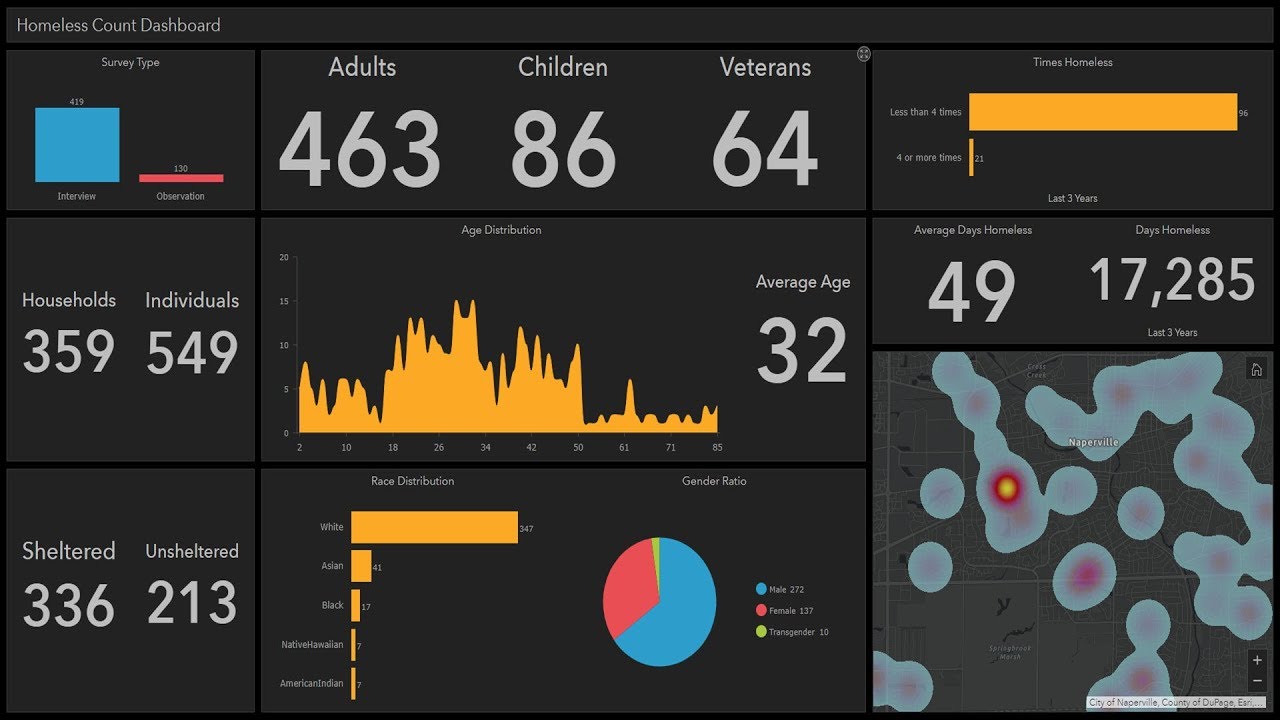This screenshot has width=1280, height=720.
Task: Click the map Home extent icon
Action: point(1256,369)
